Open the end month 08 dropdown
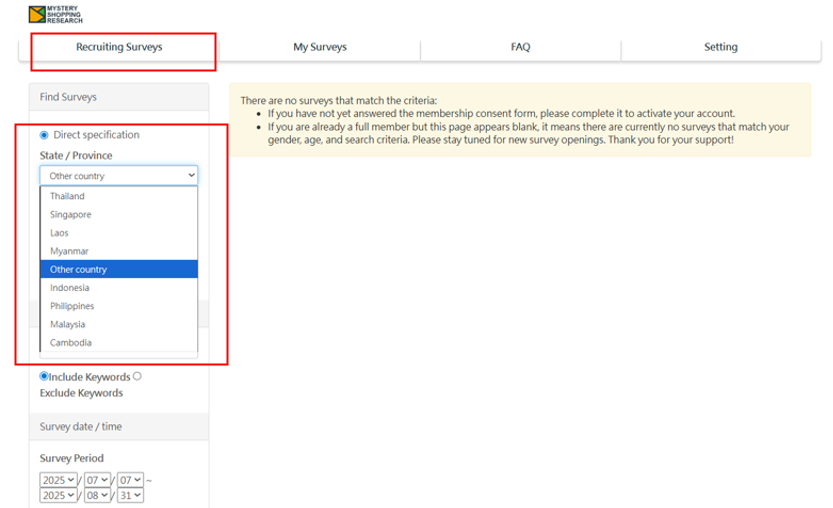Viewport: 833px width, 508px height. tap(97, 495)
